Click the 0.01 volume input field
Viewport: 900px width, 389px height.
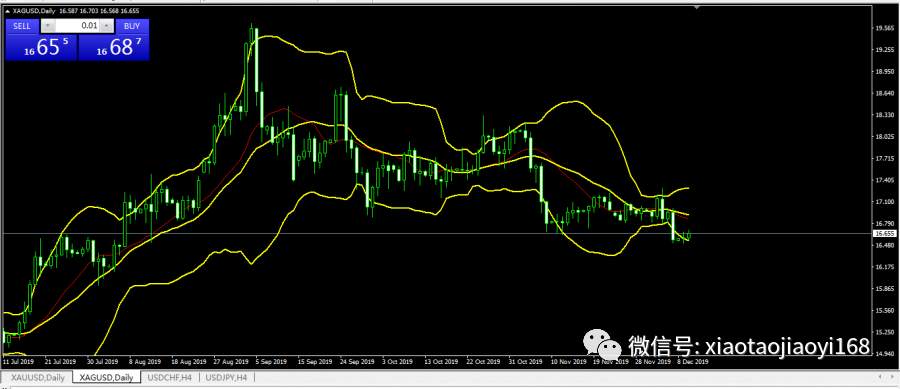77,26
